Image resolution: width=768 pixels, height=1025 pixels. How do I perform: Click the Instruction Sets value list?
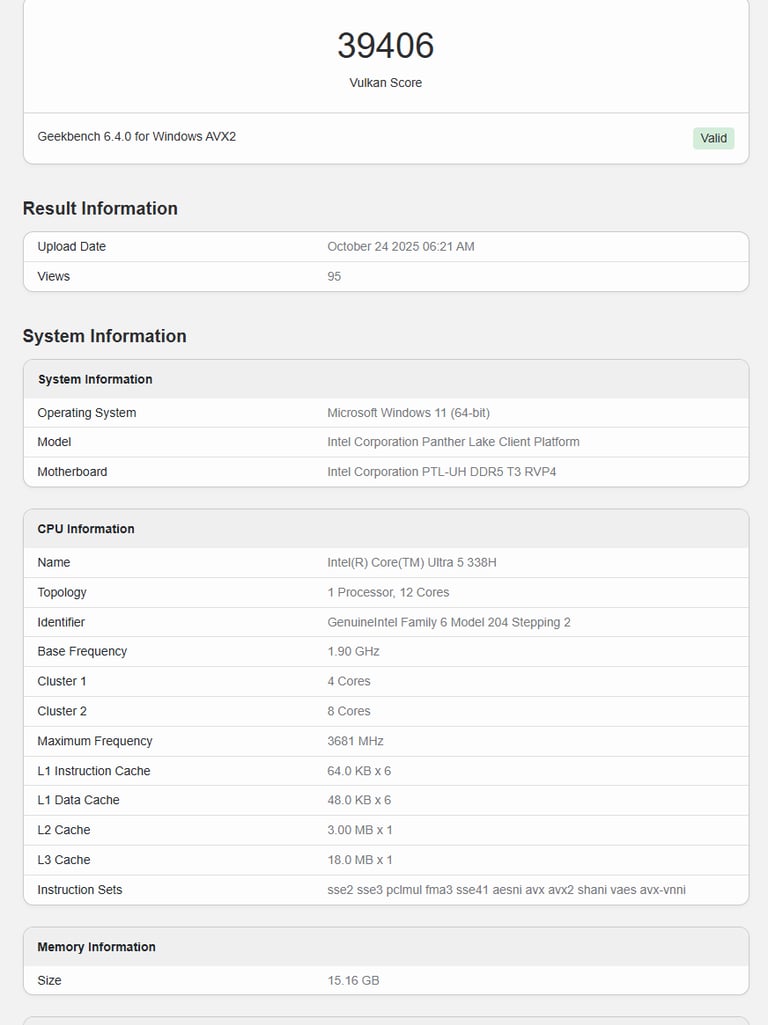tap(506, 890)
